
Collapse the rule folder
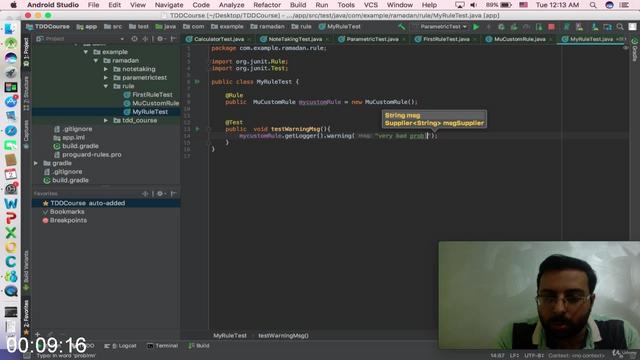(x=106, y=86)
